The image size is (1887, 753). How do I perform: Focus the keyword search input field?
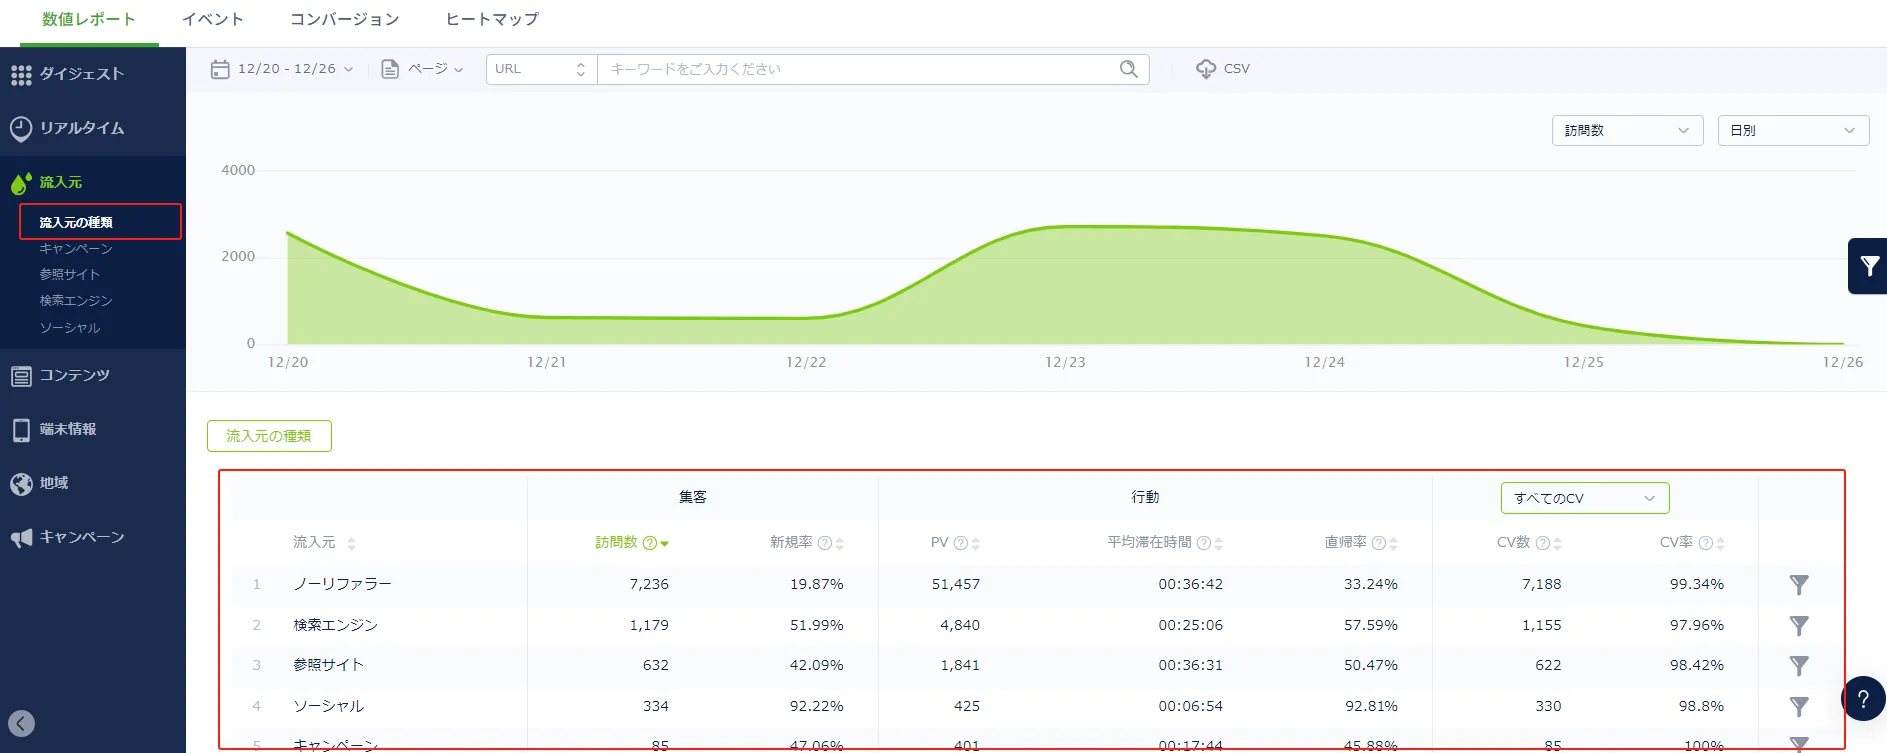click(x=860, y=69)
